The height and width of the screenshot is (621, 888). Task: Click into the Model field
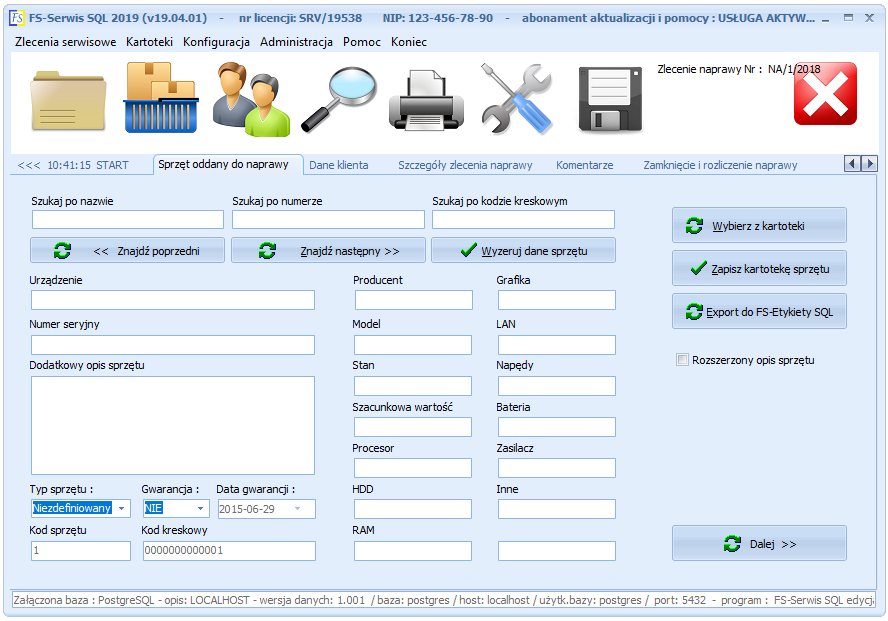click(x=413, y=345)
